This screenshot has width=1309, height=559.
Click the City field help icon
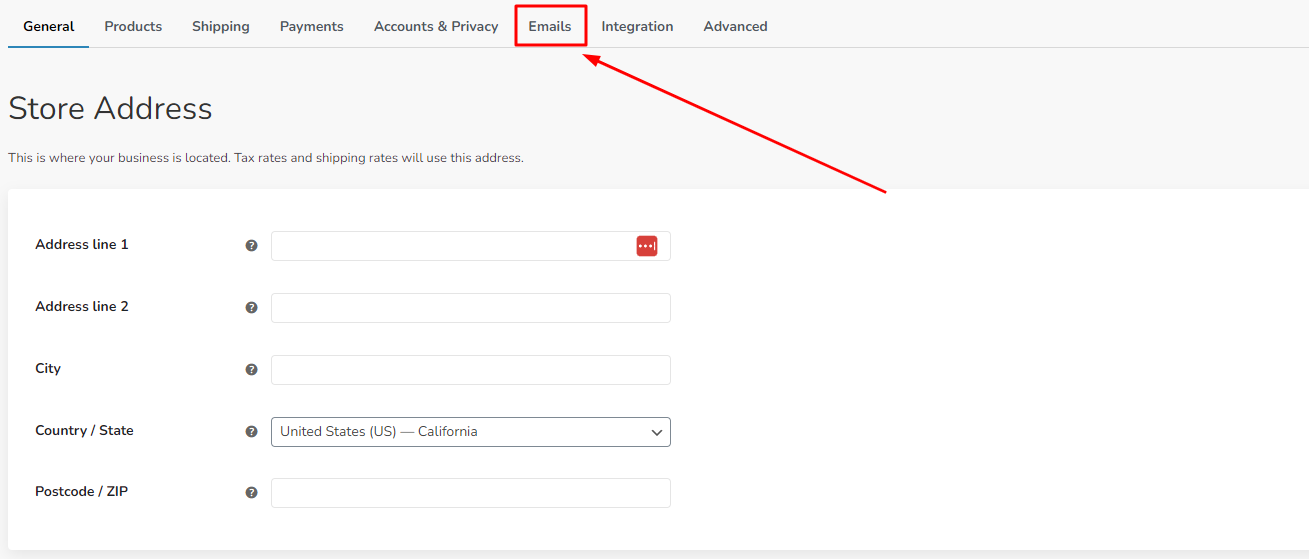tap(252, 370)
